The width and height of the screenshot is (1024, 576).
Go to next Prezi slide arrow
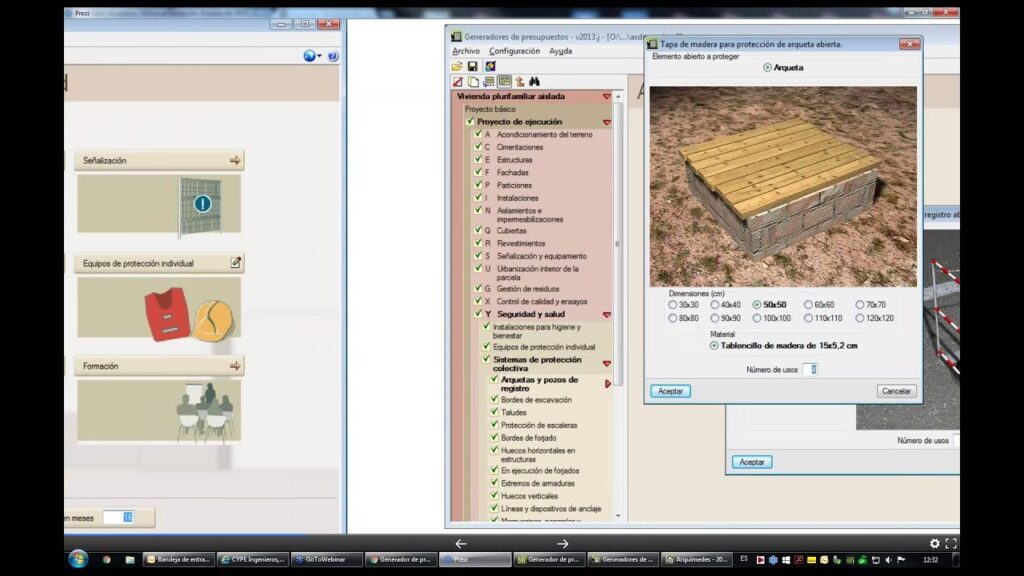coord(563,544)
